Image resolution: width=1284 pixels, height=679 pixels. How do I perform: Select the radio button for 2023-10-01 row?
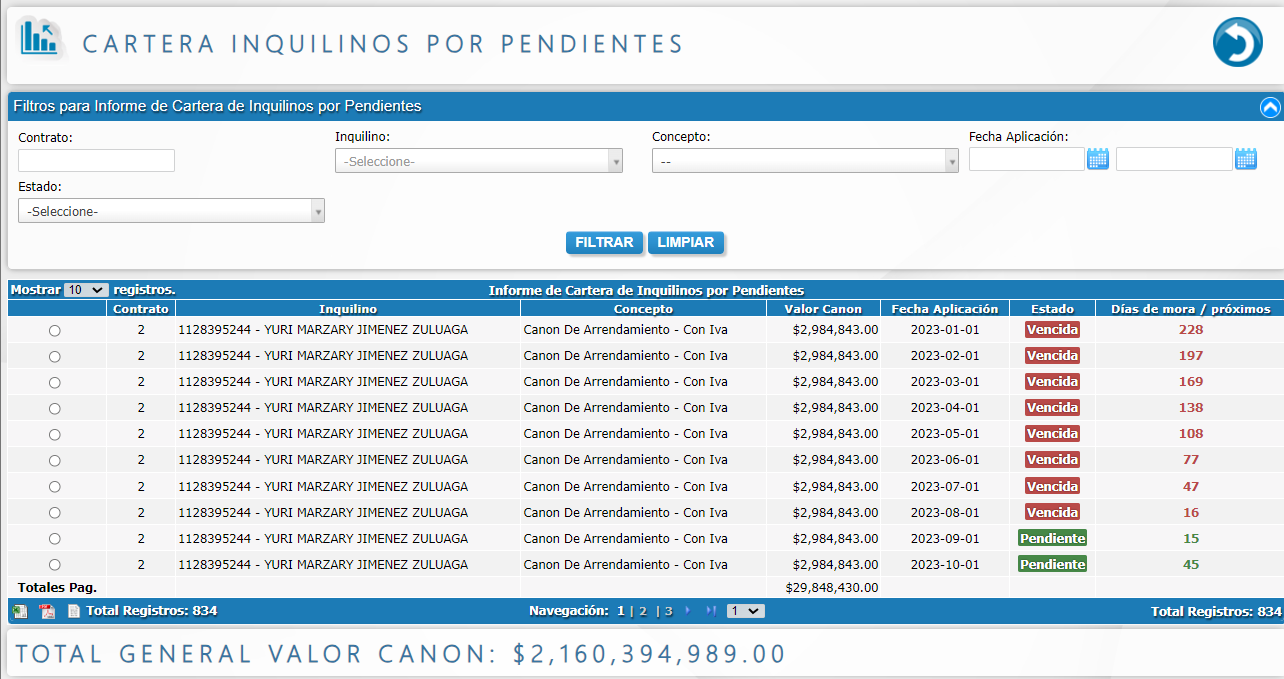pos(55,565)
